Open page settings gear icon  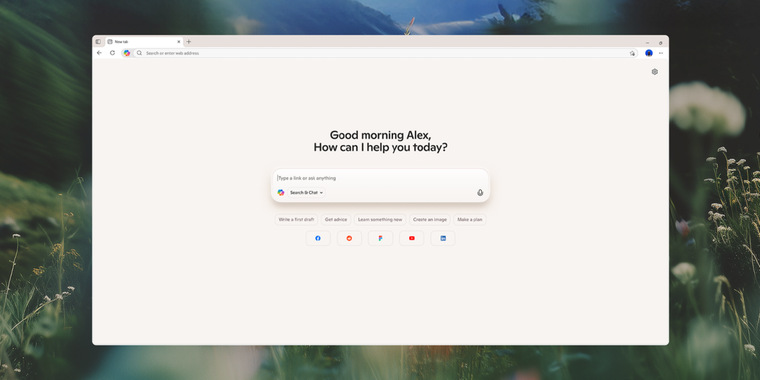pyautogui.click(x=655, y=72)
